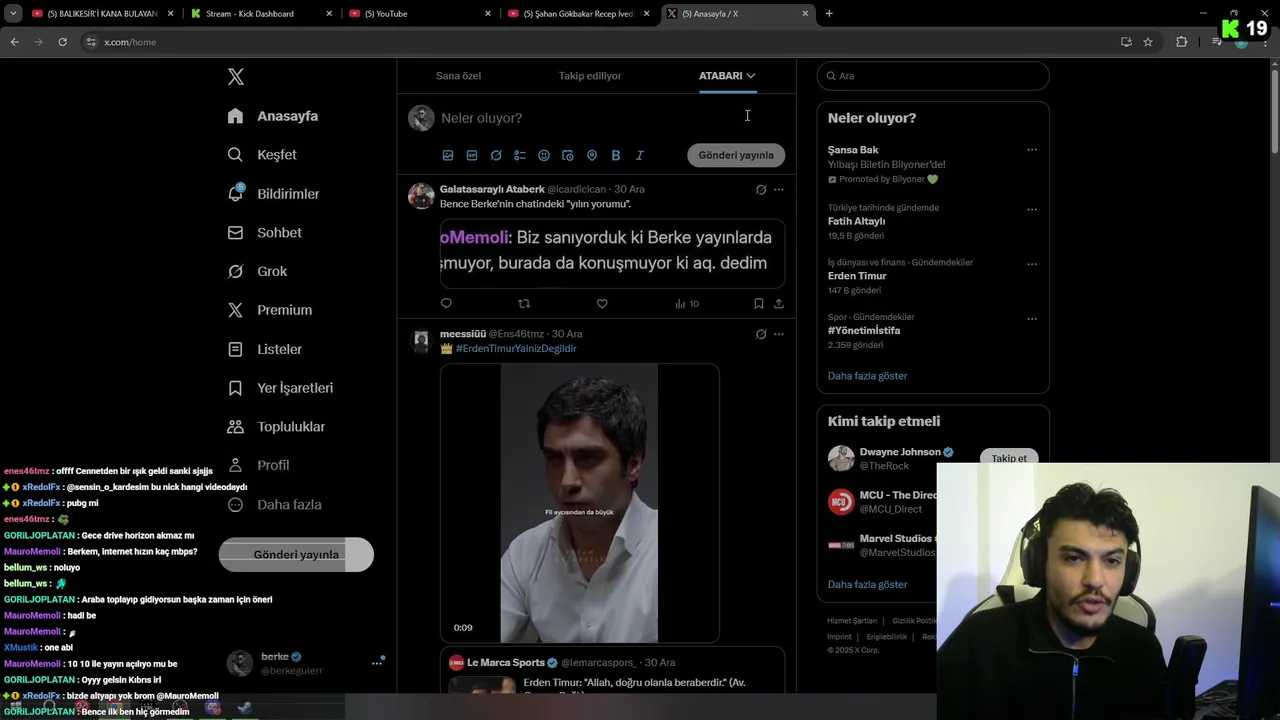Add location tag to the post

[592, 155]
